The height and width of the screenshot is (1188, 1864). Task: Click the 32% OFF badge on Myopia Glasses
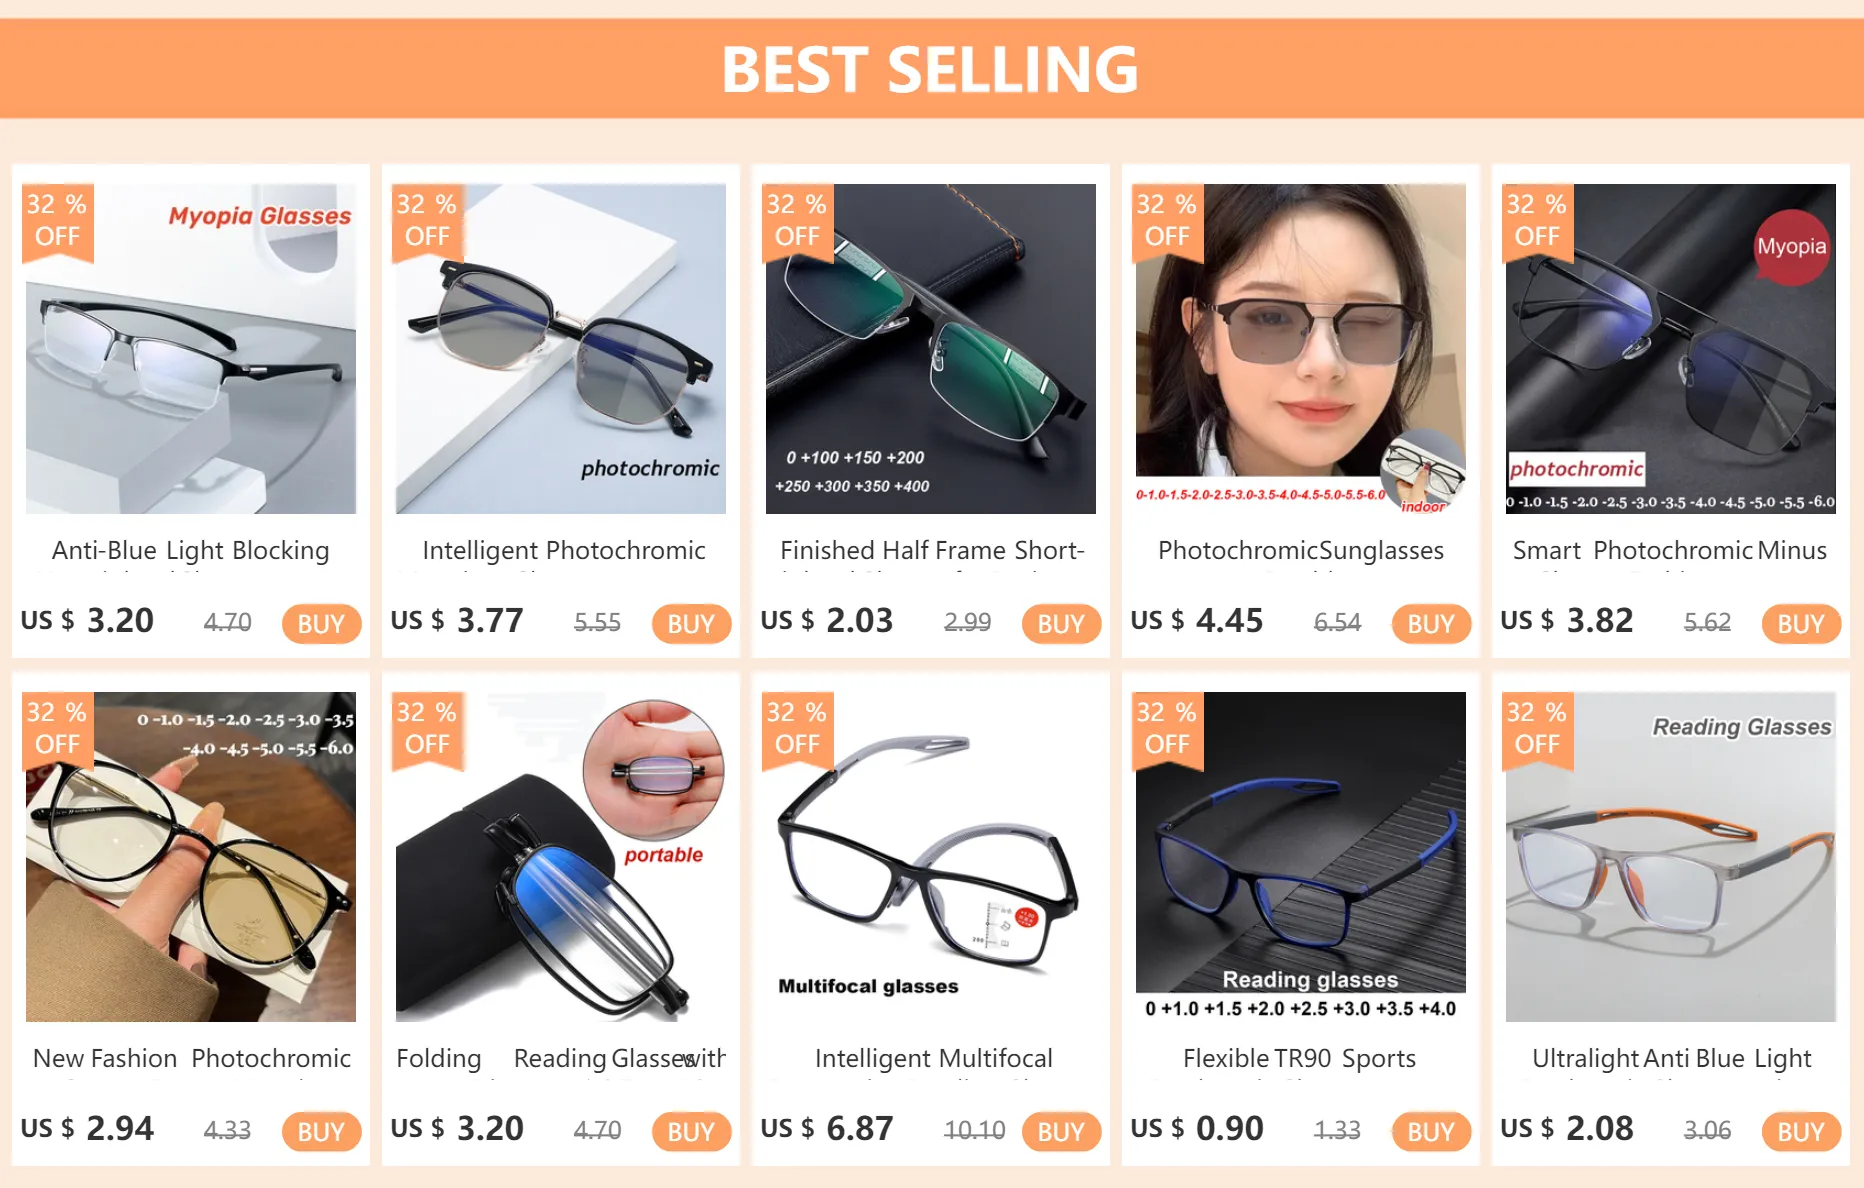[x=57, y=222]
